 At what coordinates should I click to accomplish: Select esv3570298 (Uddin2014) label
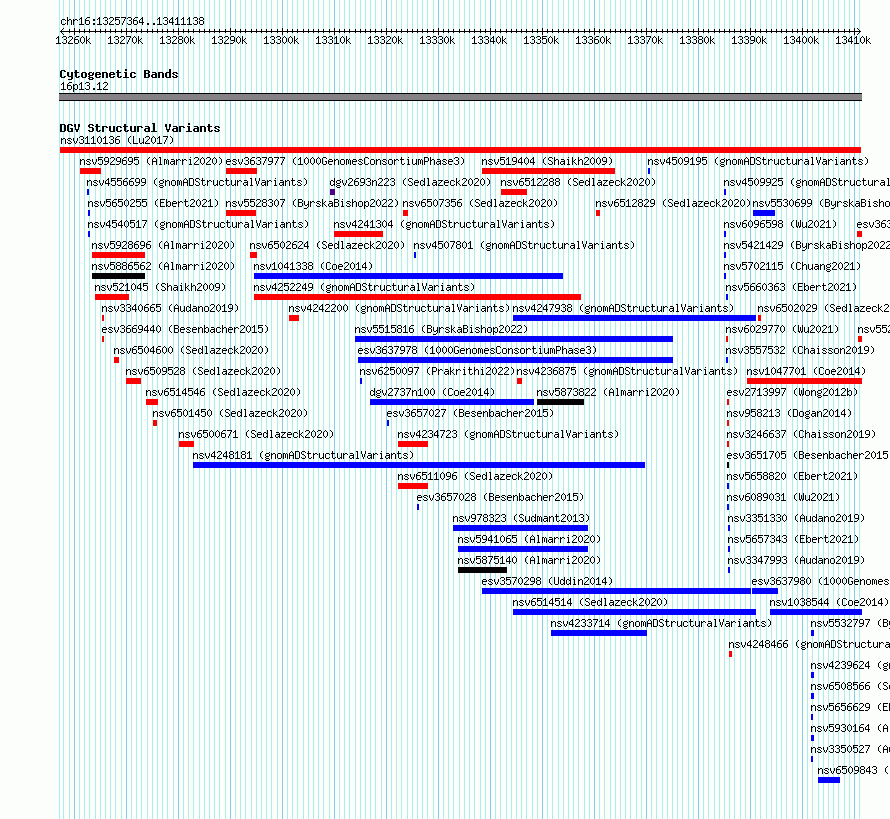point(547,581)
